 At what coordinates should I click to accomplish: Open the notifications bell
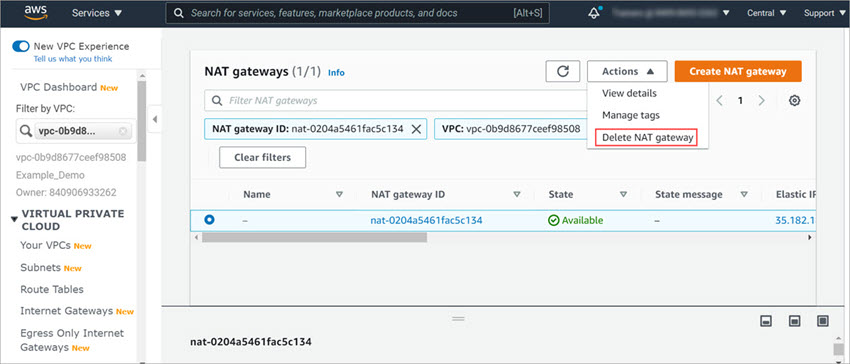point(594,12)
